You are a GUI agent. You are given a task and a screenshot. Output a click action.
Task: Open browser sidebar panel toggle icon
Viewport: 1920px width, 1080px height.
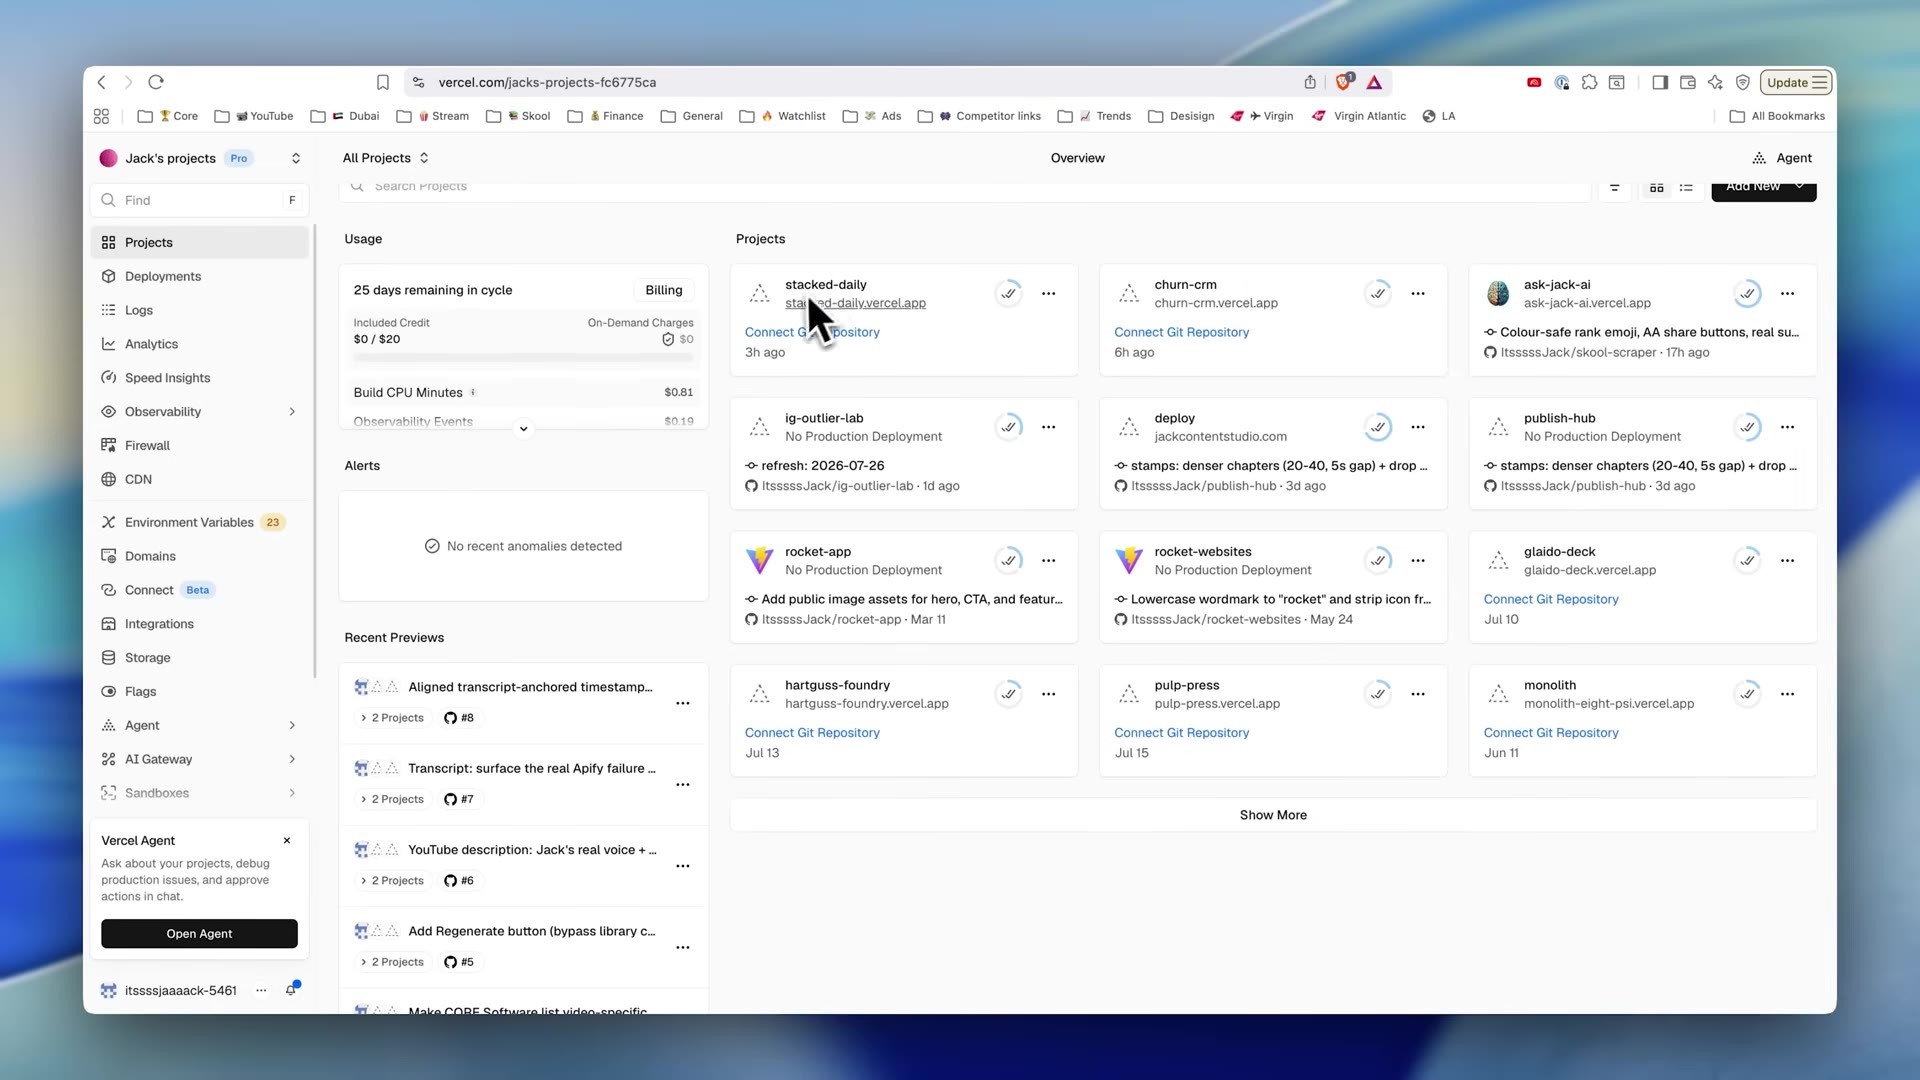pyautogui.click(x=1660, y=82)
